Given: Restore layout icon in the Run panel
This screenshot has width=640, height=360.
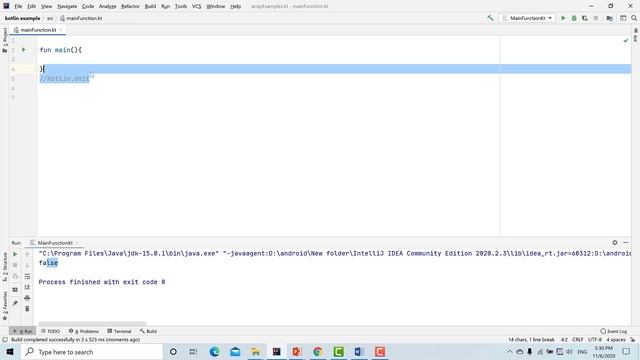Looking at the screenshot, I should coord(15,289).
